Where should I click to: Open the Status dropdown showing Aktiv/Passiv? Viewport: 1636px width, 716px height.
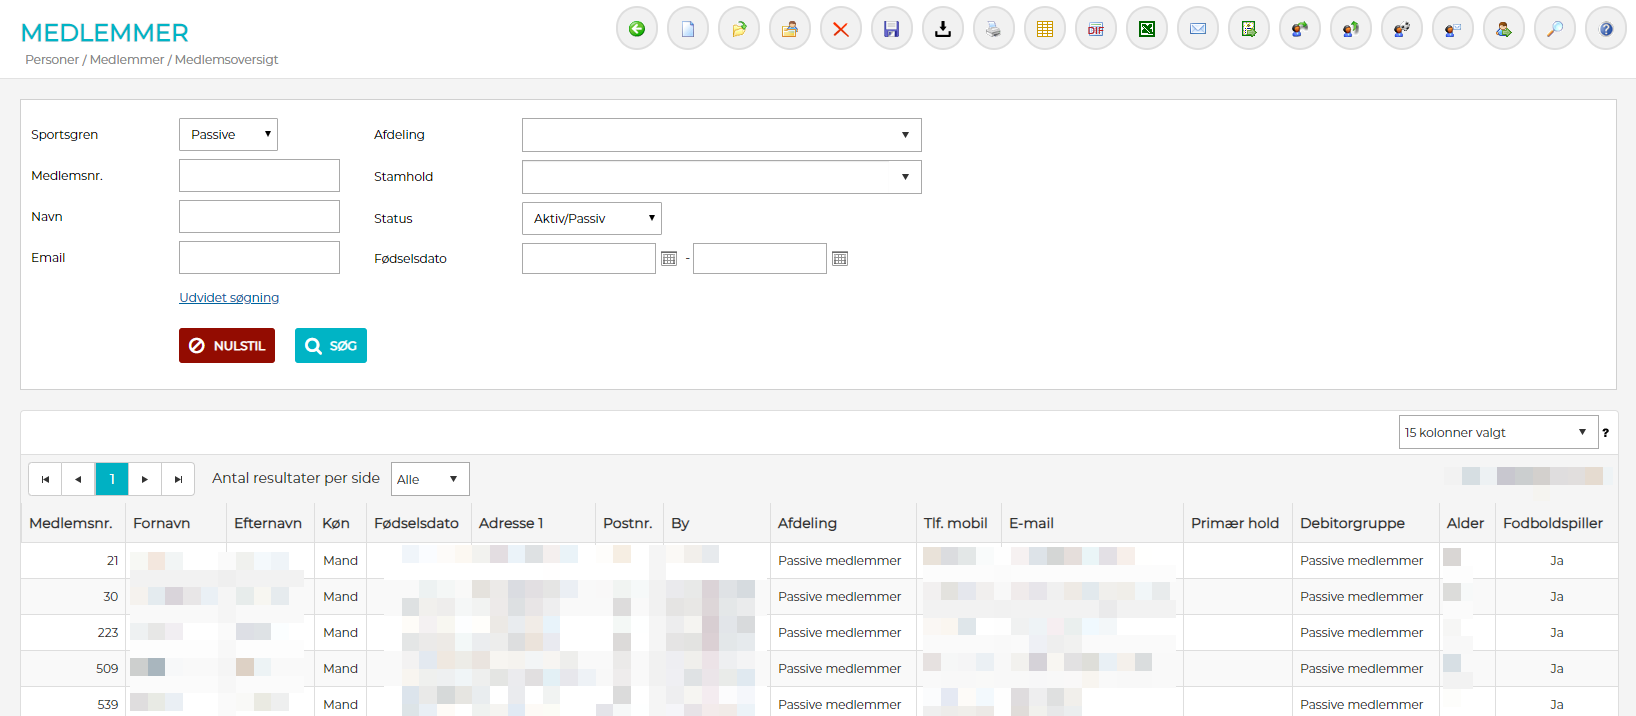591,219
